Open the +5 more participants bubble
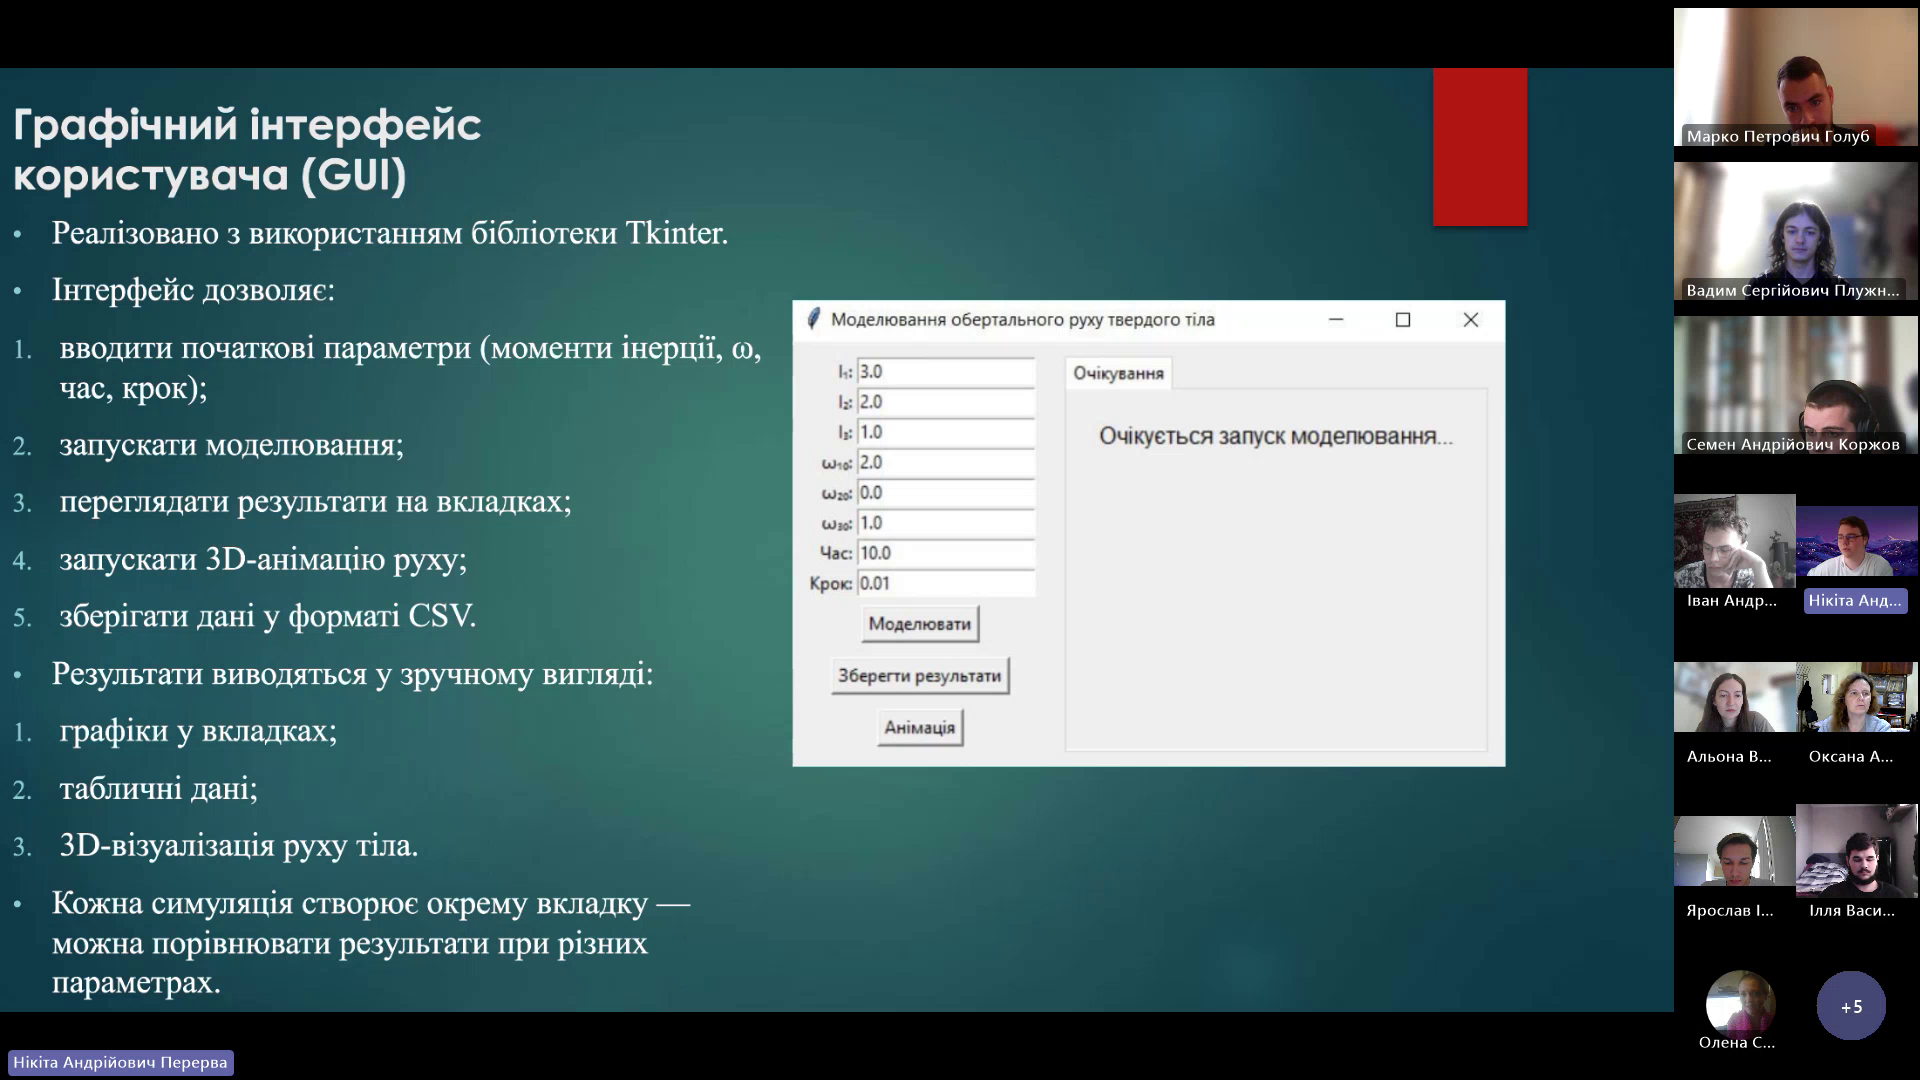Viewport: 1920px width, 1080px height. 1851,1006
